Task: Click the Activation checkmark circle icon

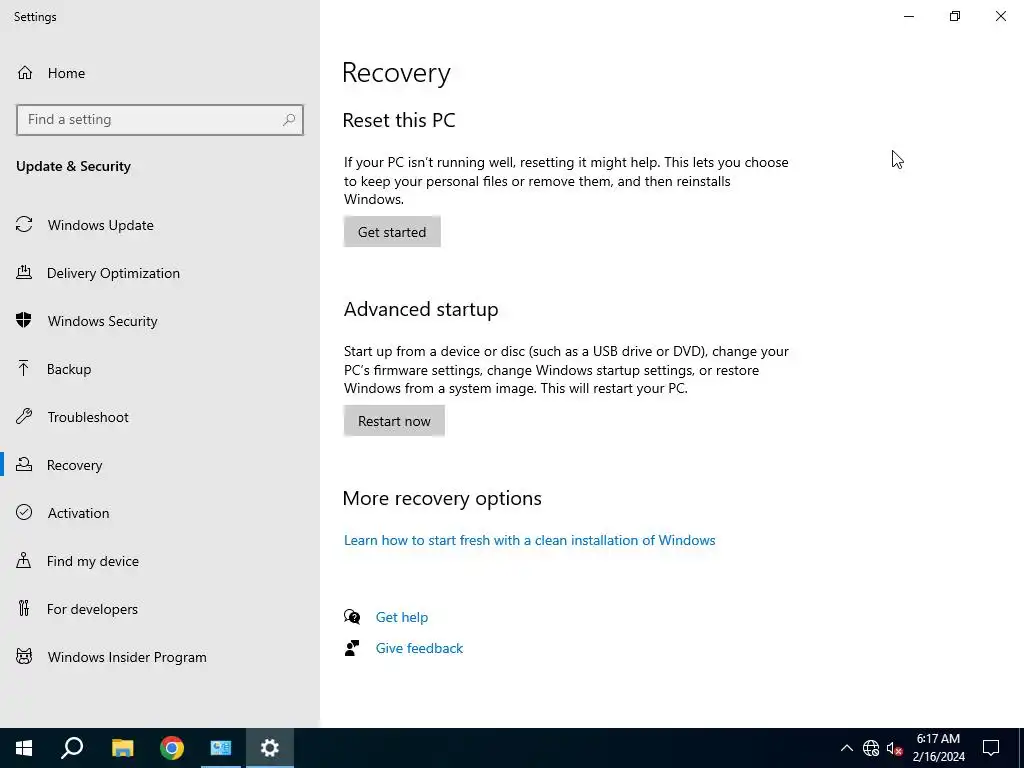Action: tap(24, 512)
